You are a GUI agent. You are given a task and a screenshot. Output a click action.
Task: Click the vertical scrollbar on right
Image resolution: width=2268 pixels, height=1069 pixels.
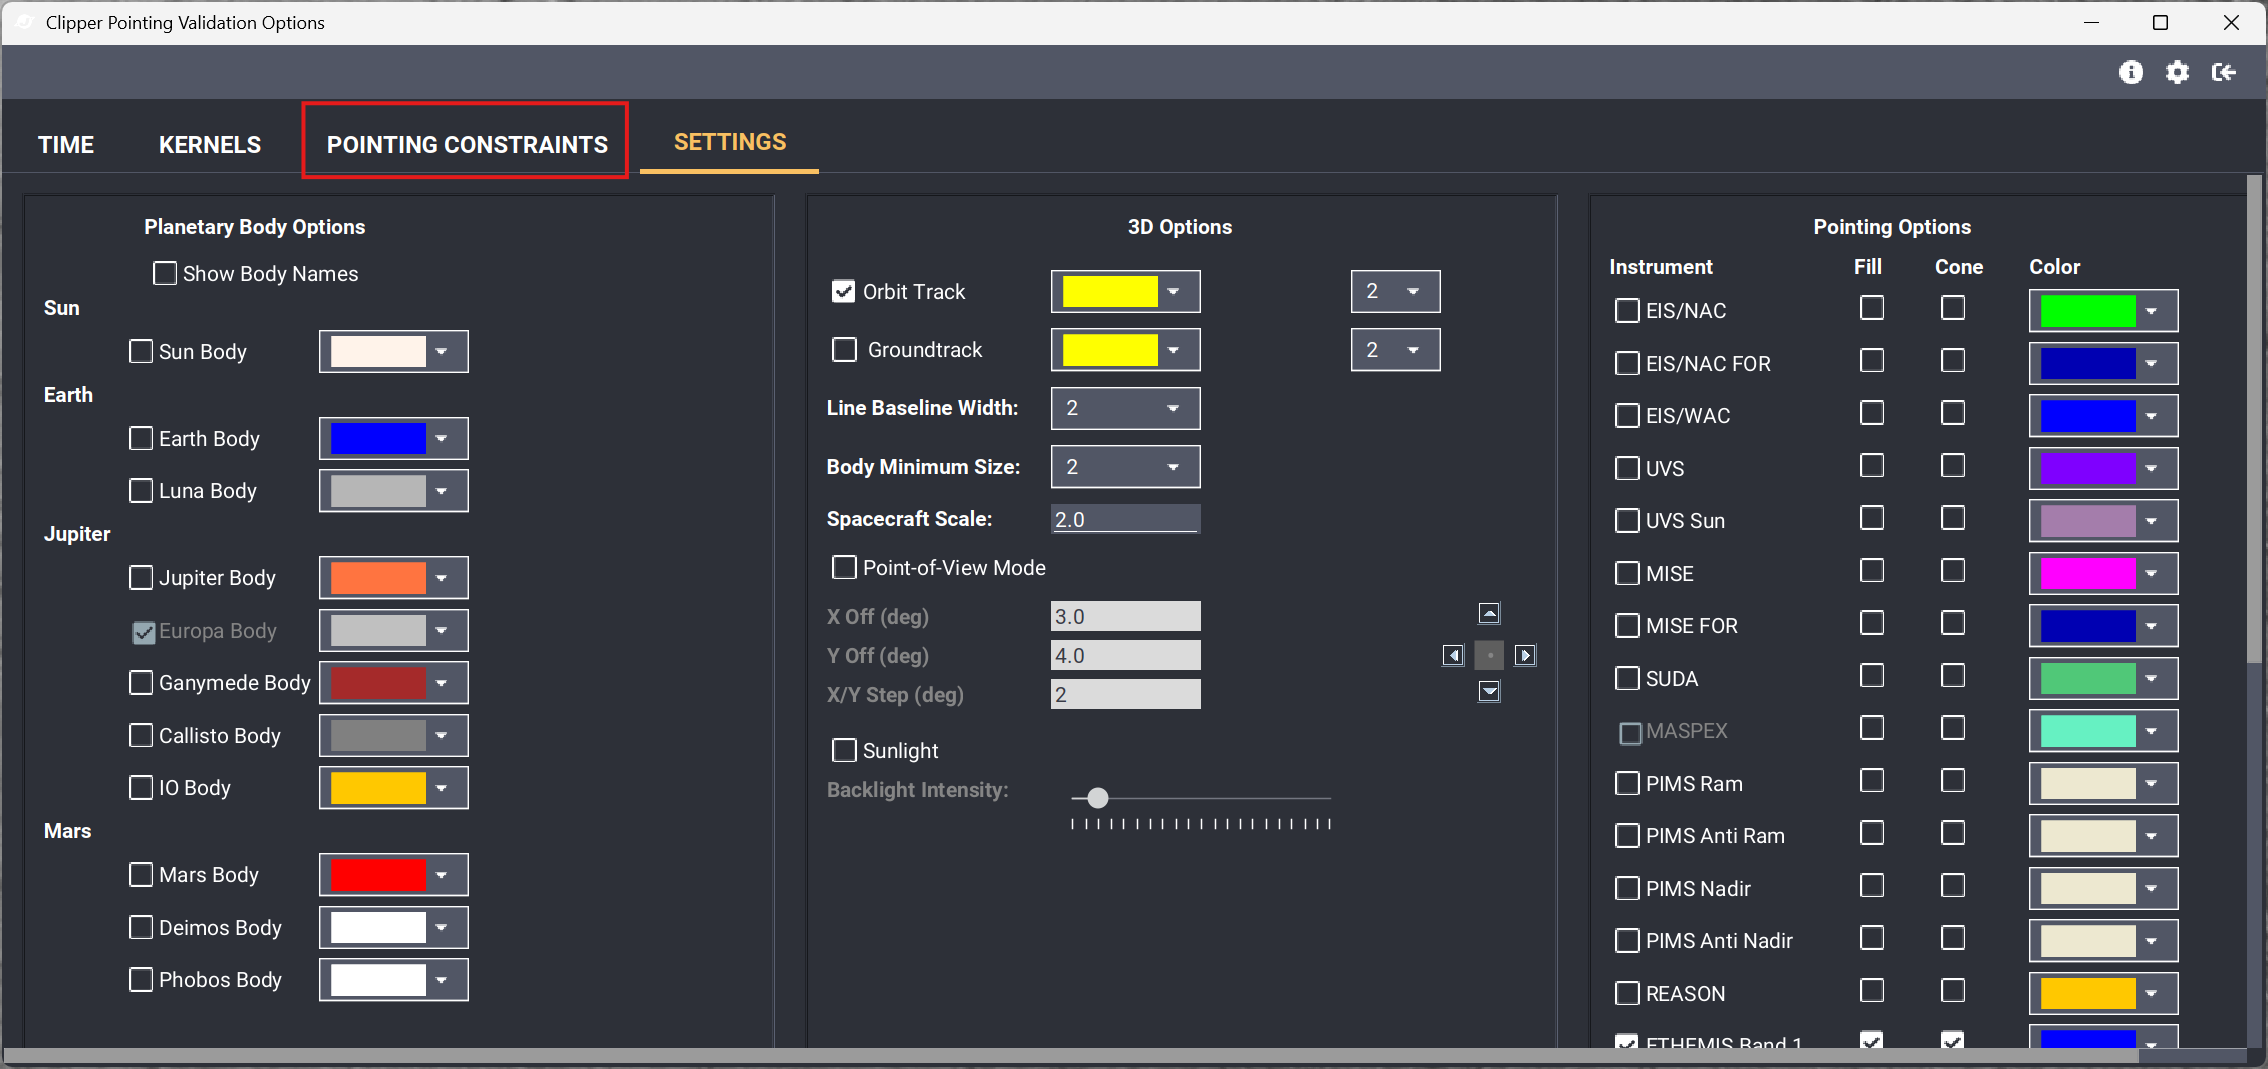coord(2254,420)
